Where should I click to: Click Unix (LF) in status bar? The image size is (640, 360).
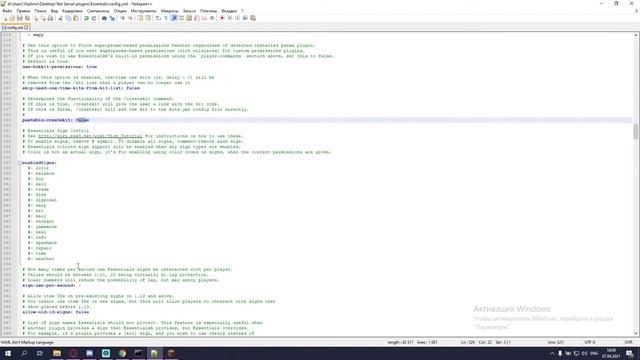coord(556,342)
